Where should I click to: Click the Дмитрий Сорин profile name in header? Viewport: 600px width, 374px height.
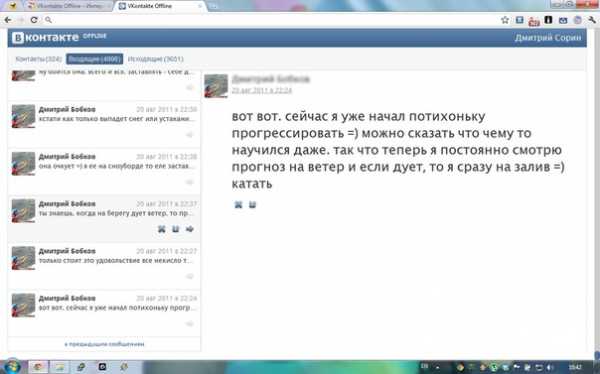coord(548,38)
